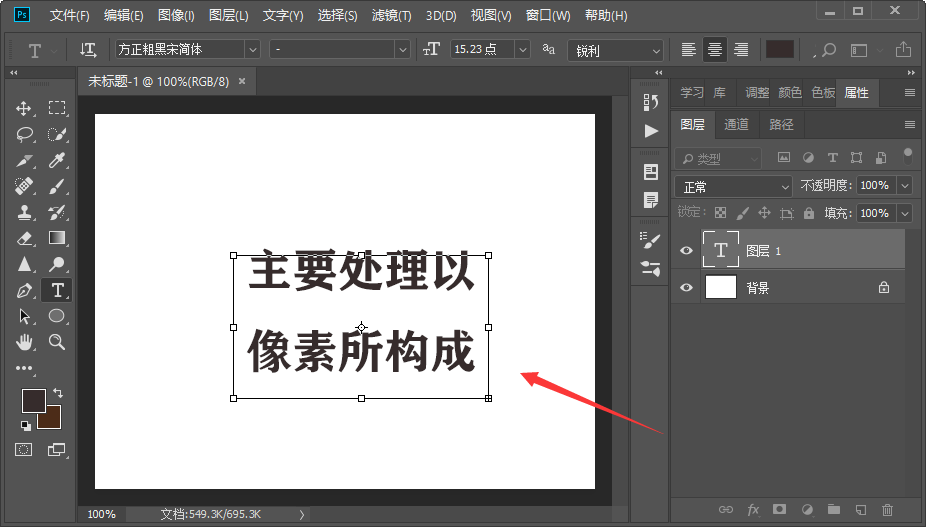Select the Gradient tool
Image resolution: width=926 pixels, height=527 pixels.
(x=57, y=238)
